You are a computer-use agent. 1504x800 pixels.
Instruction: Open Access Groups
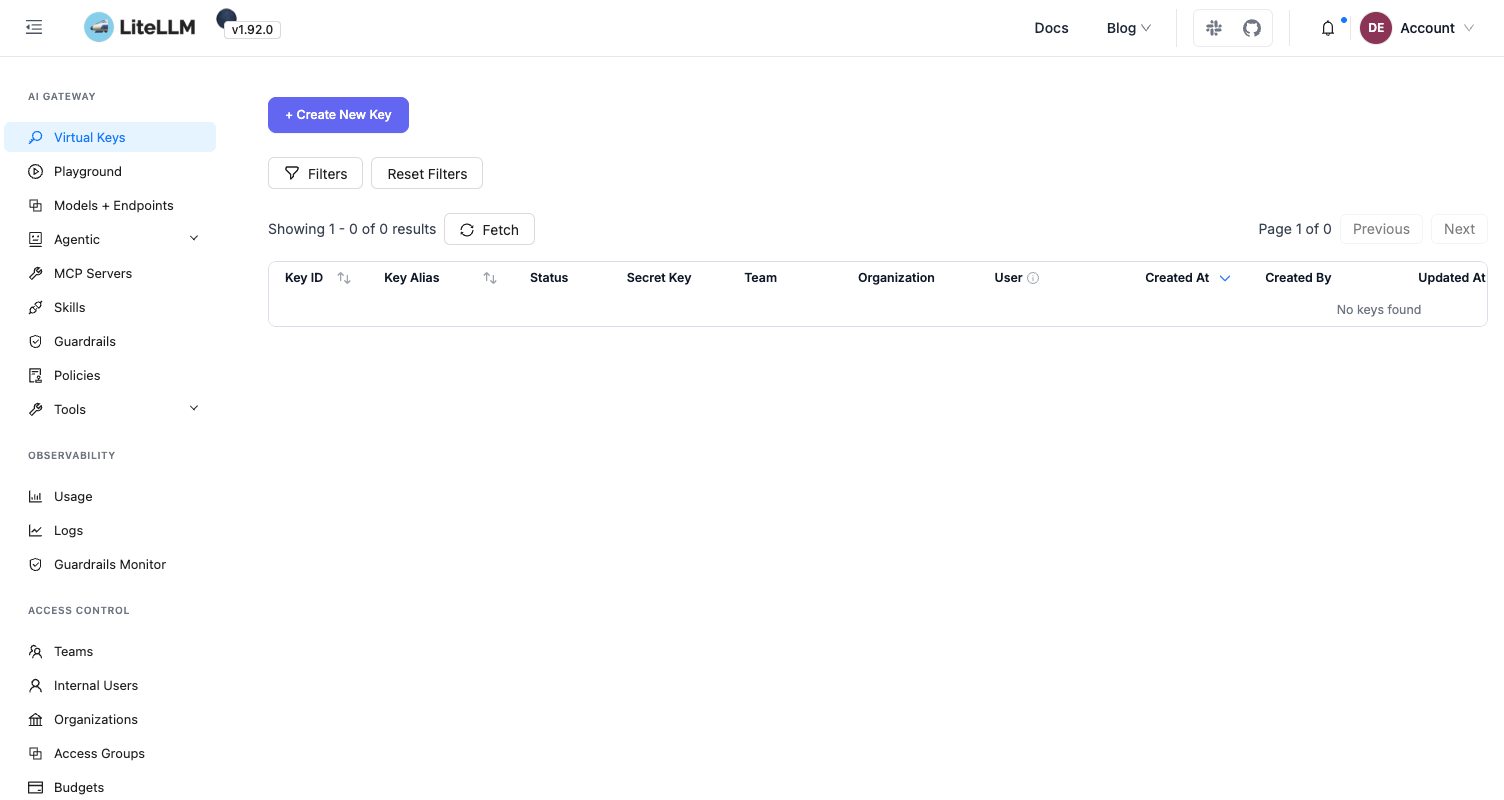pos(110,753)
